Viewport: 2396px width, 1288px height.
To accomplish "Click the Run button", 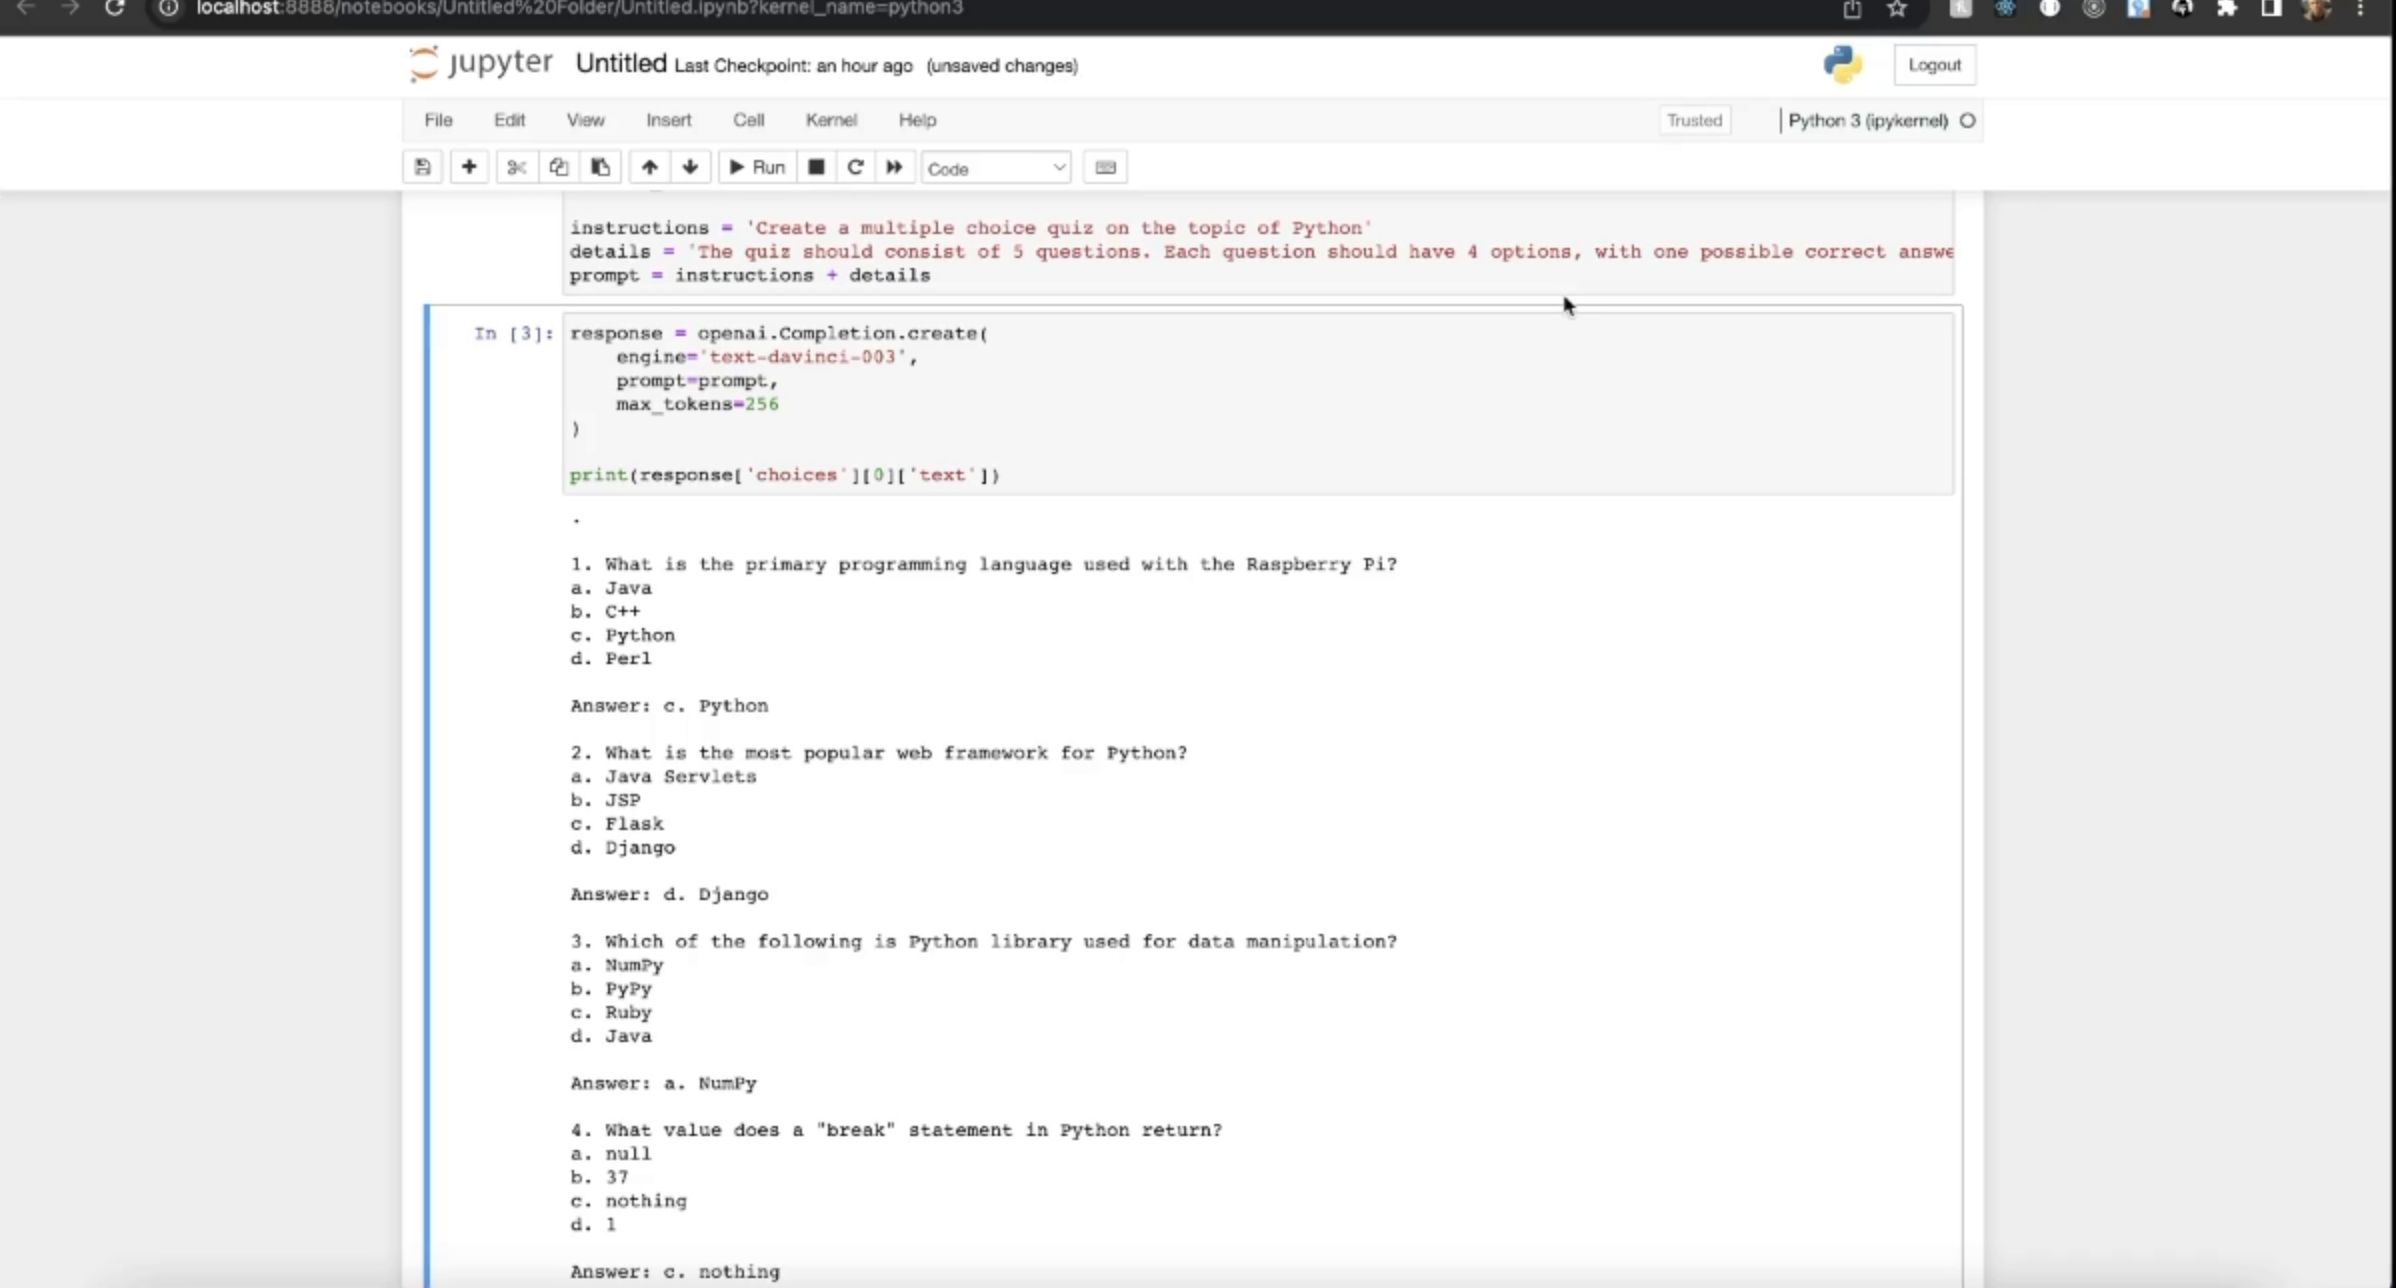I will (757, 167).
